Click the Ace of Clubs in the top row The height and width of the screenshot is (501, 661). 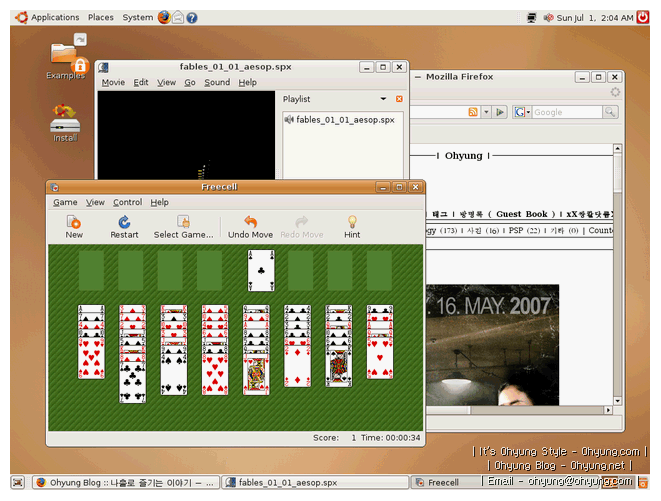[261, 270]
